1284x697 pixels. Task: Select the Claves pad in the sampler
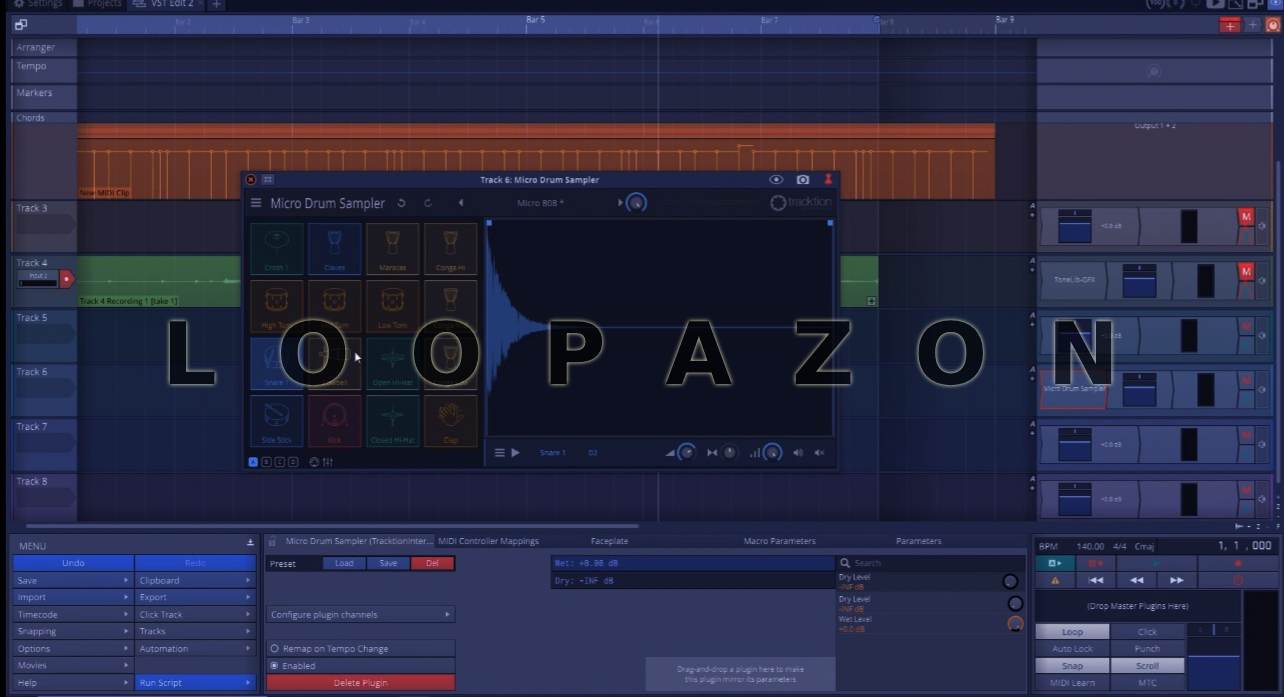click(334, 248)
